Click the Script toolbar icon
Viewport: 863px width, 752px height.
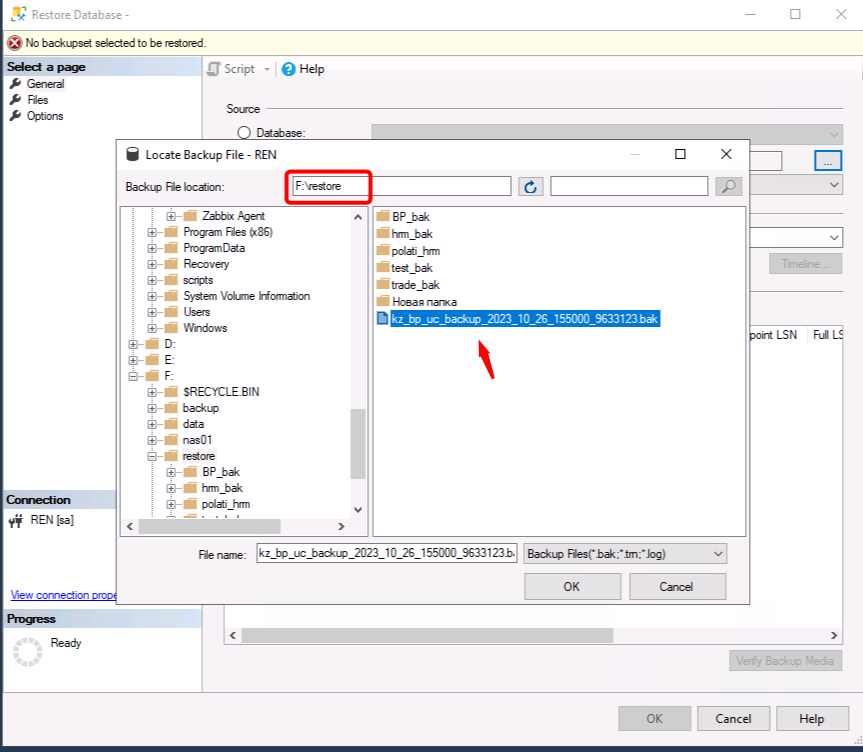pos(214,69)
